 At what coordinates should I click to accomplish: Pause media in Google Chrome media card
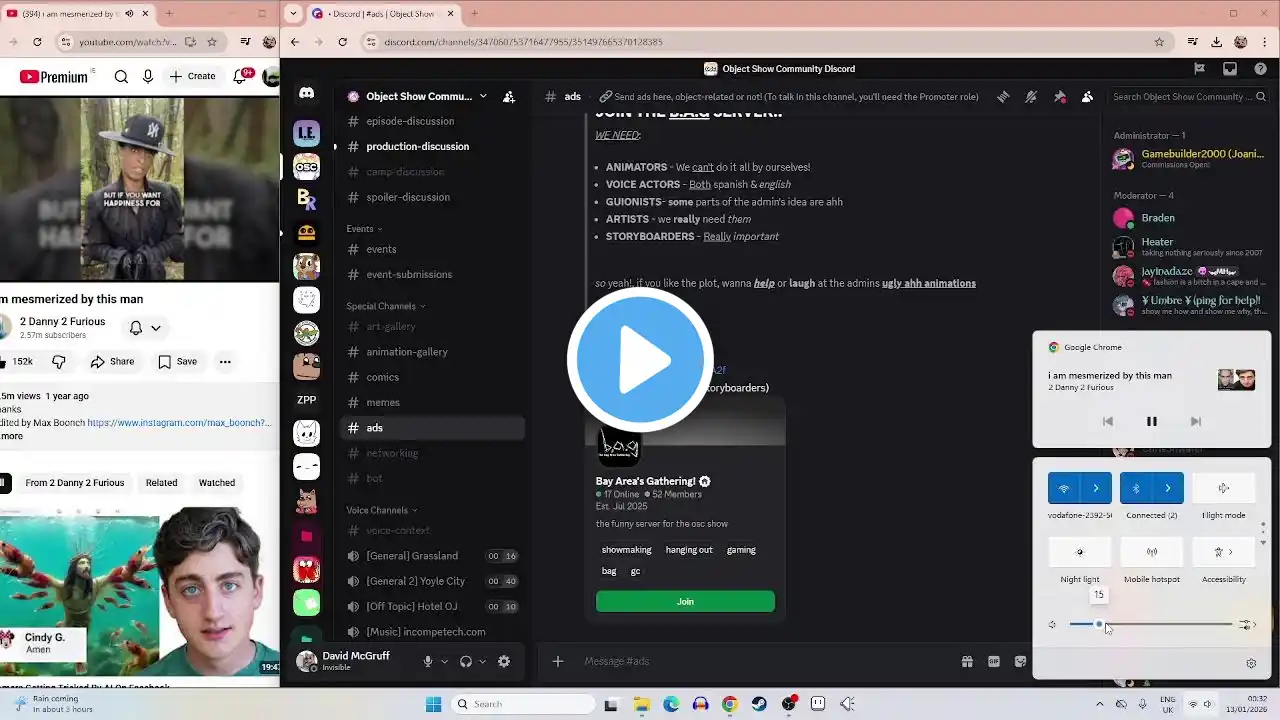point(1151,422)
